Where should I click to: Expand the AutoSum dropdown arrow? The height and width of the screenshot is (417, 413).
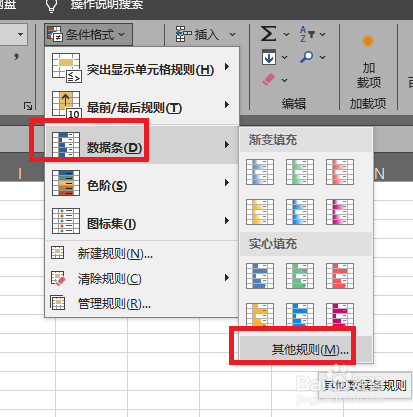point(286,34)
